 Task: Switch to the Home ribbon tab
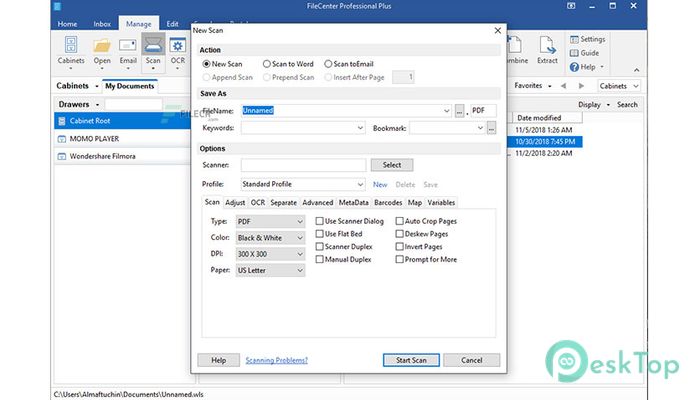tap(67, 24)
